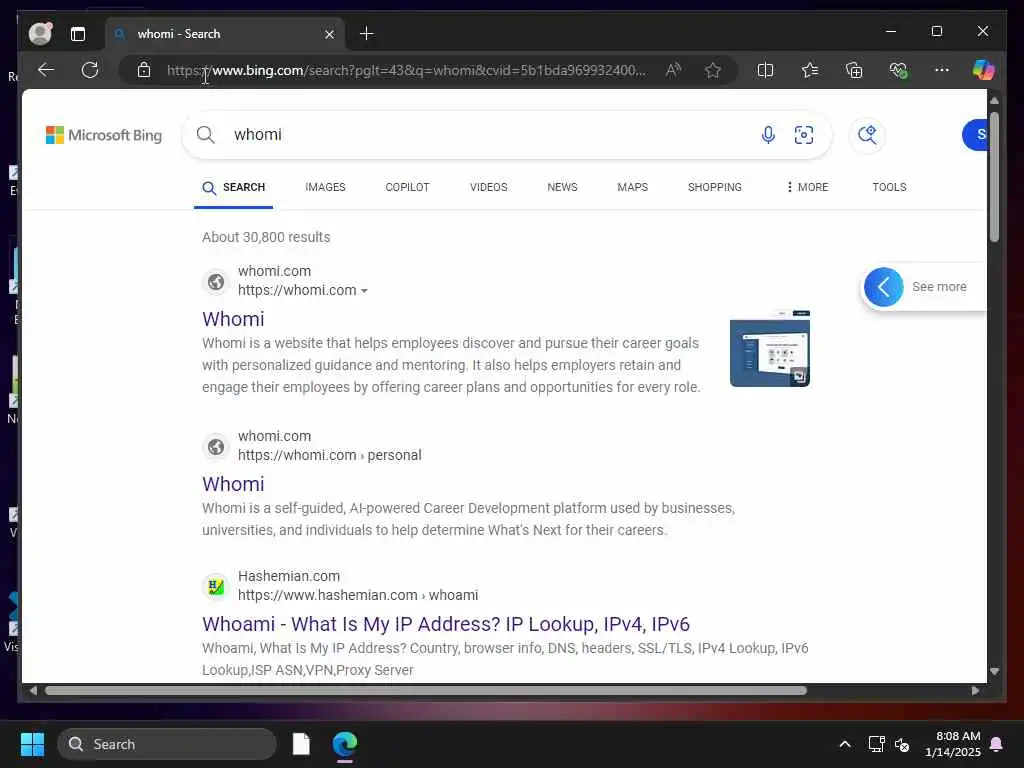Viewport: 1024px width, 768px height.
Task: Click the blue sign-in button at right
Action: (975, 135)
